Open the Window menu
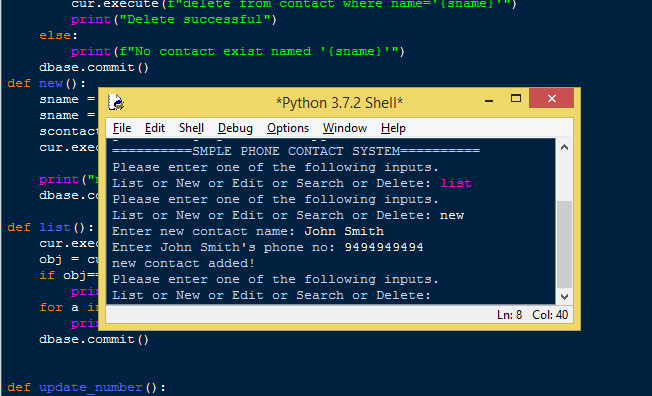This screenshot has width=652, height=396. (x=345, y=128)
